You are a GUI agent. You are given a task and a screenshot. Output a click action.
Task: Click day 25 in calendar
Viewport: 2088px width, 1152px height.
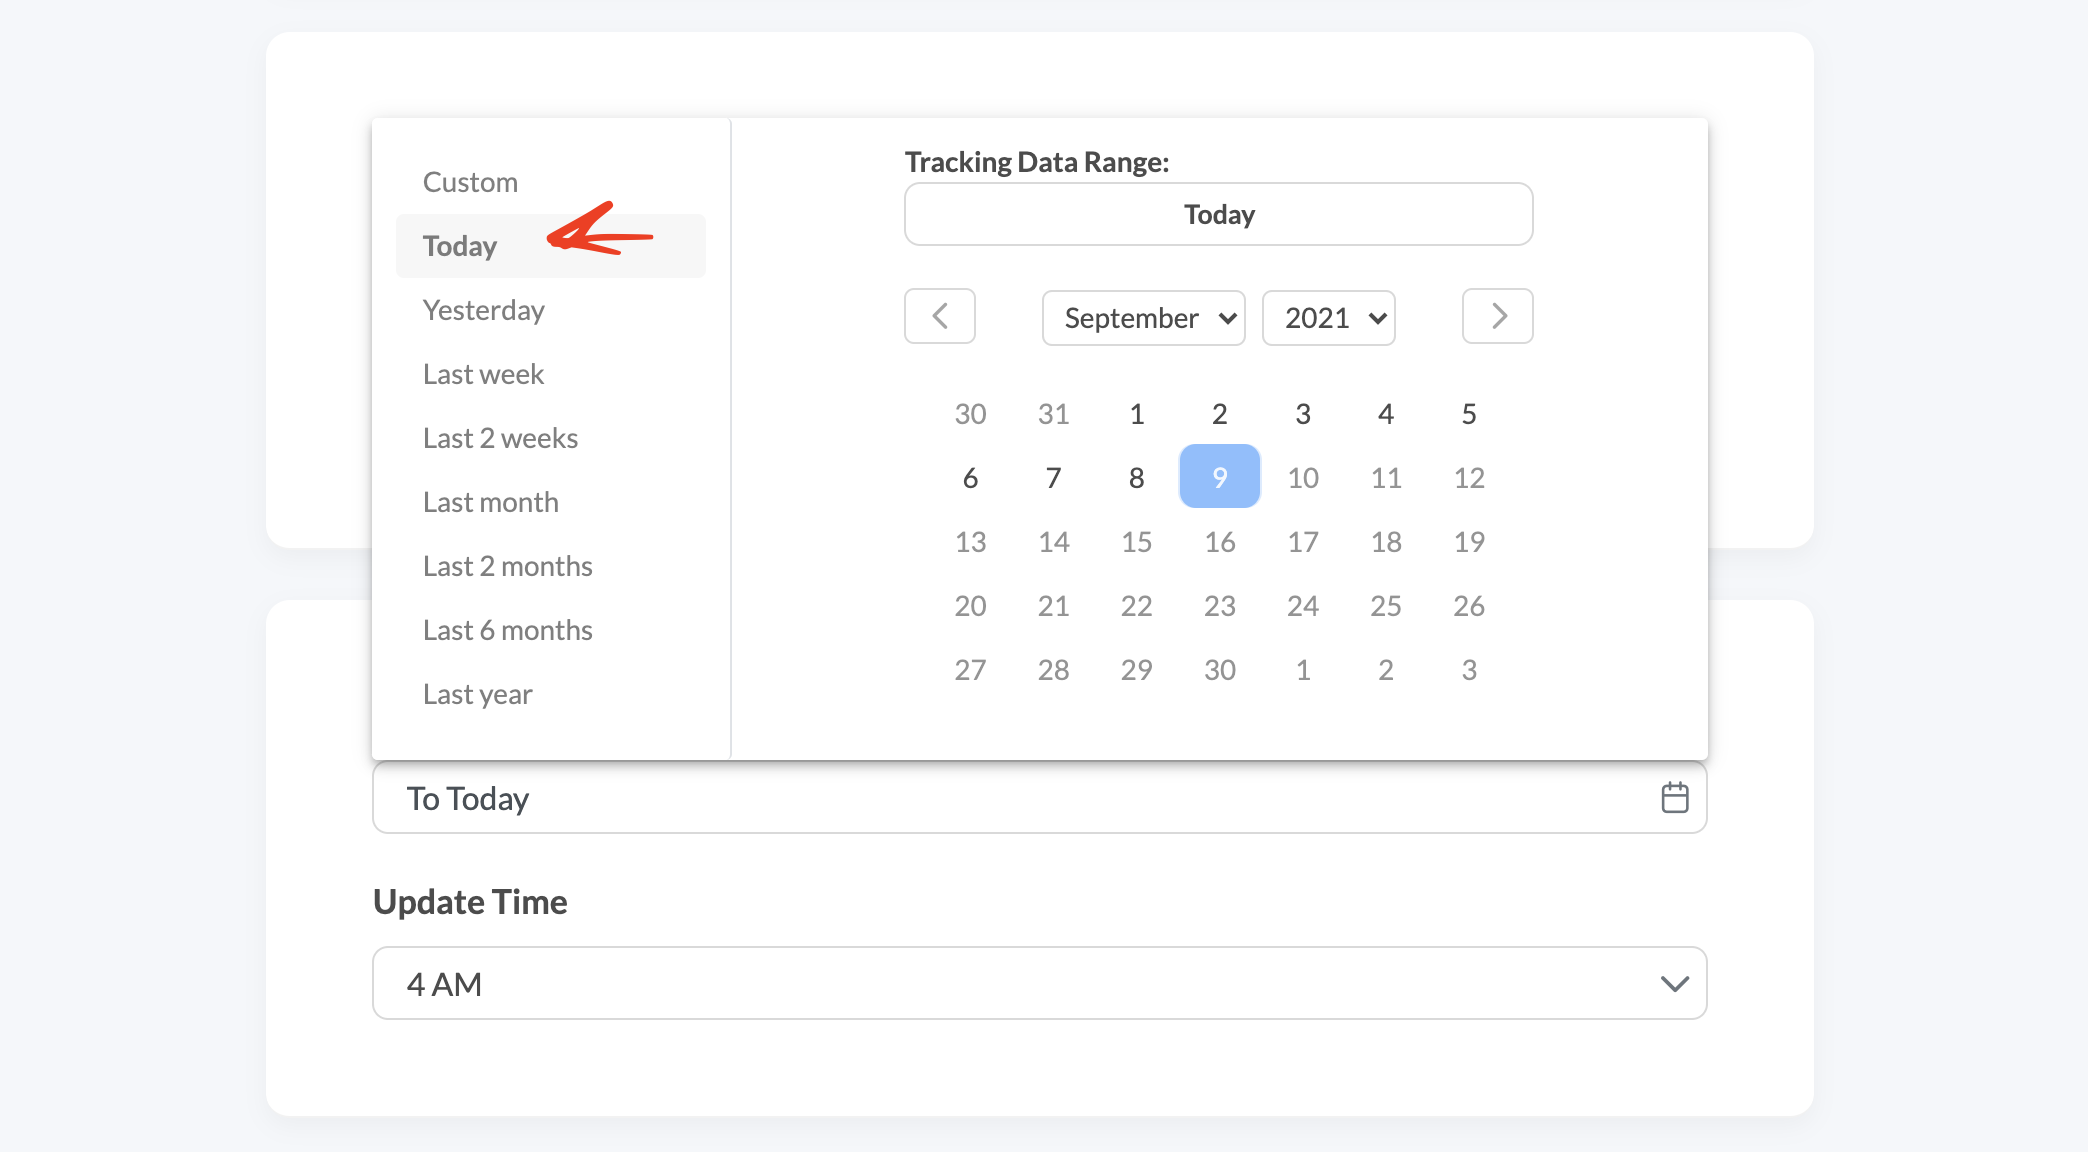coord(1386,605)
